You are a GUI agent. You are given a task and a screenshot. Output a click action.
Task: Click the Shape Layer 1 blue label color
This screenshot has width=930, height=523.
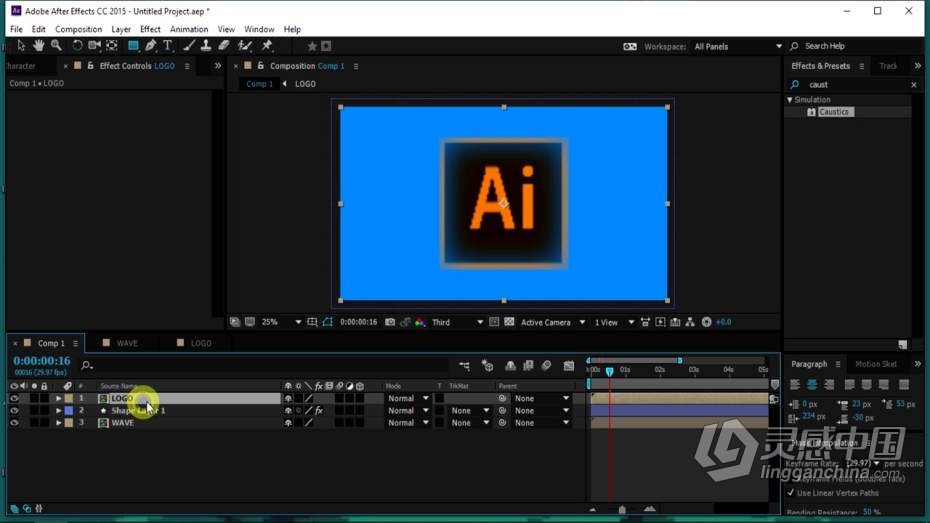pyautogui.click(x=69, y=410)
